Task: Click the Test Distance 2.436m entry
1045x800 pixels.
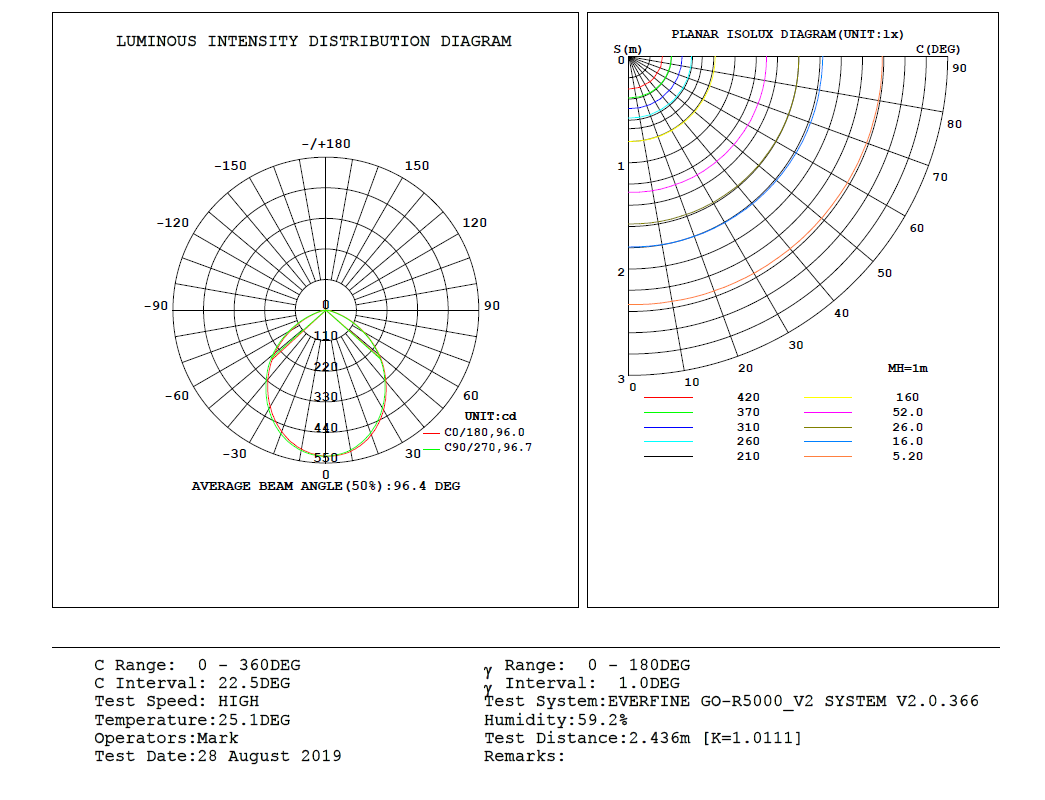Action: tap(642, 738)
